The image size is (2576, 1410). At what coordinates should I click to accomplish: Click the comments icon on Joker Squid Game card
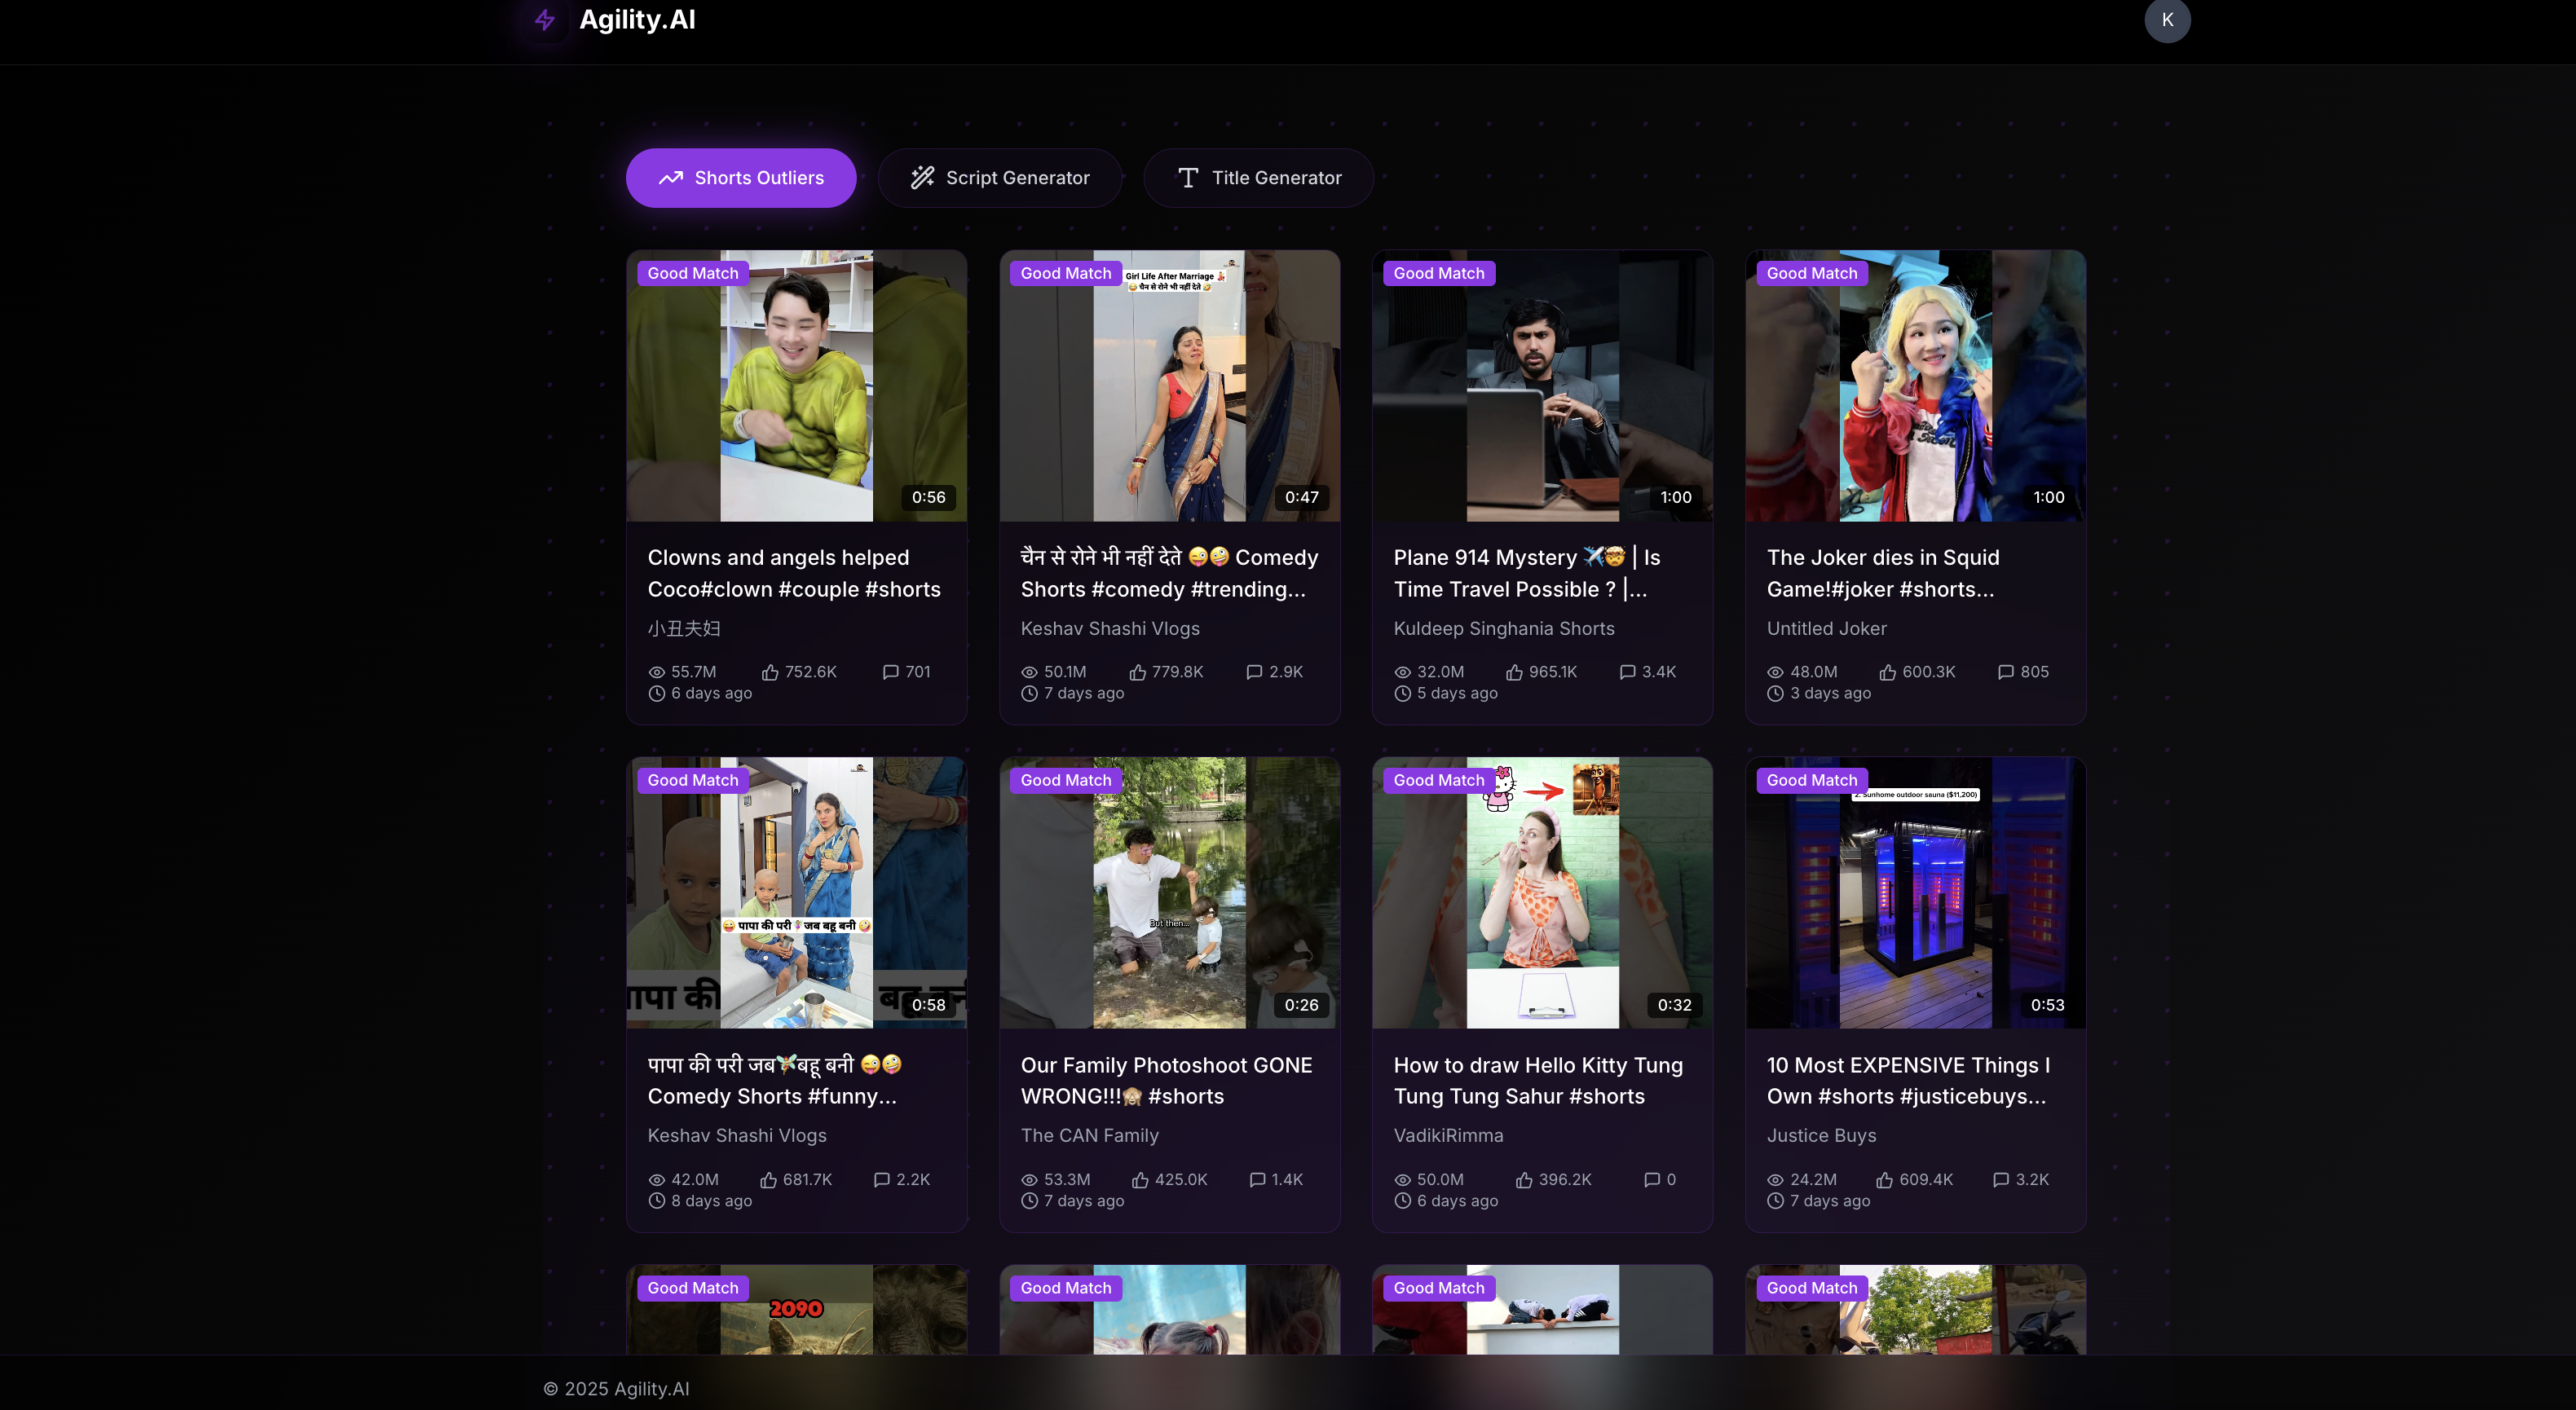pos(2005,672)
